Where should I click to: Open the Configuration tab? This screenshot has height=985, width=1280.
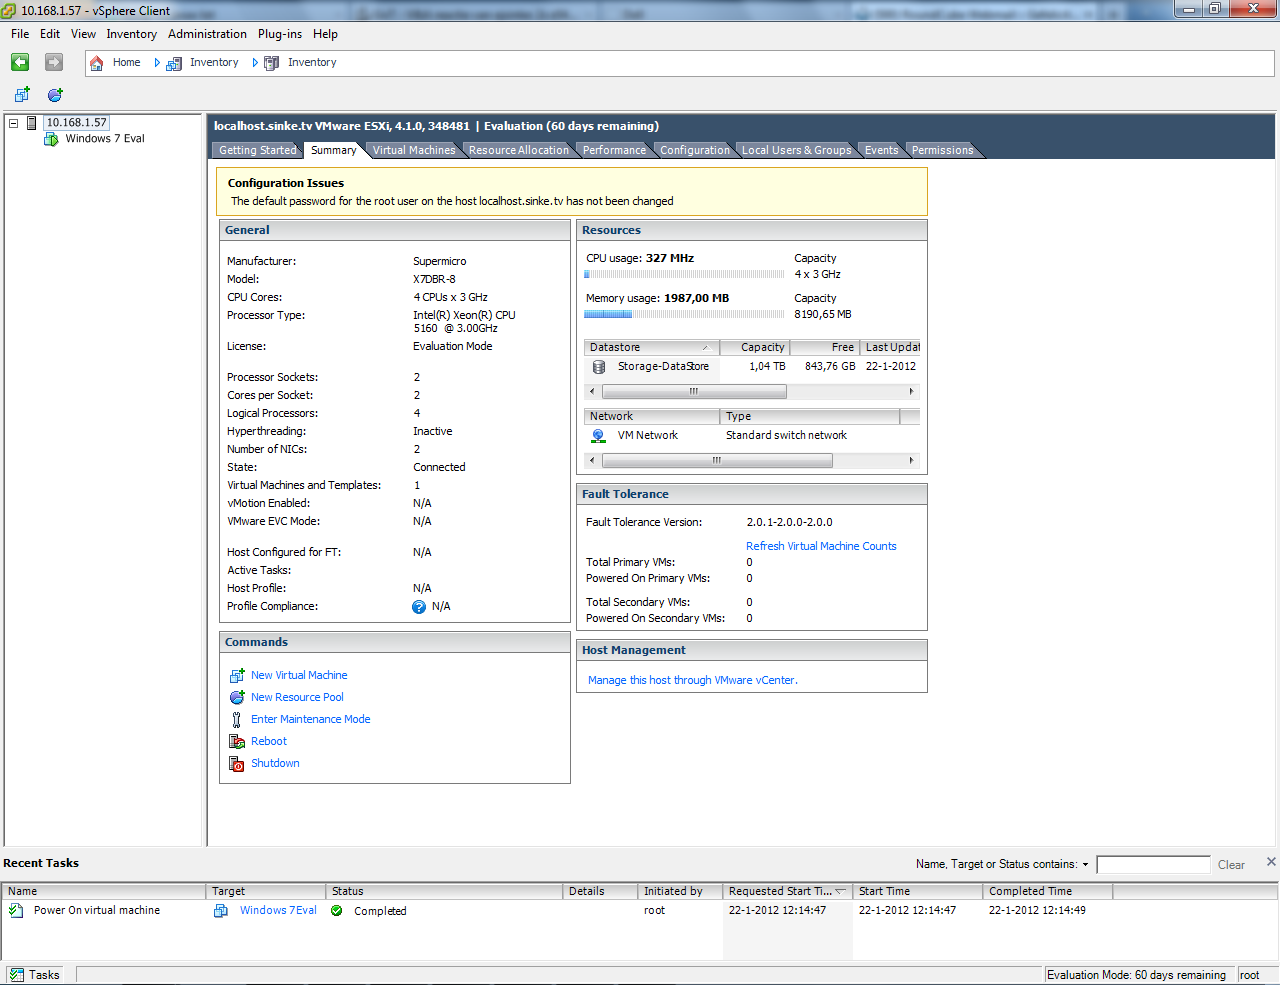pos(694,150)
